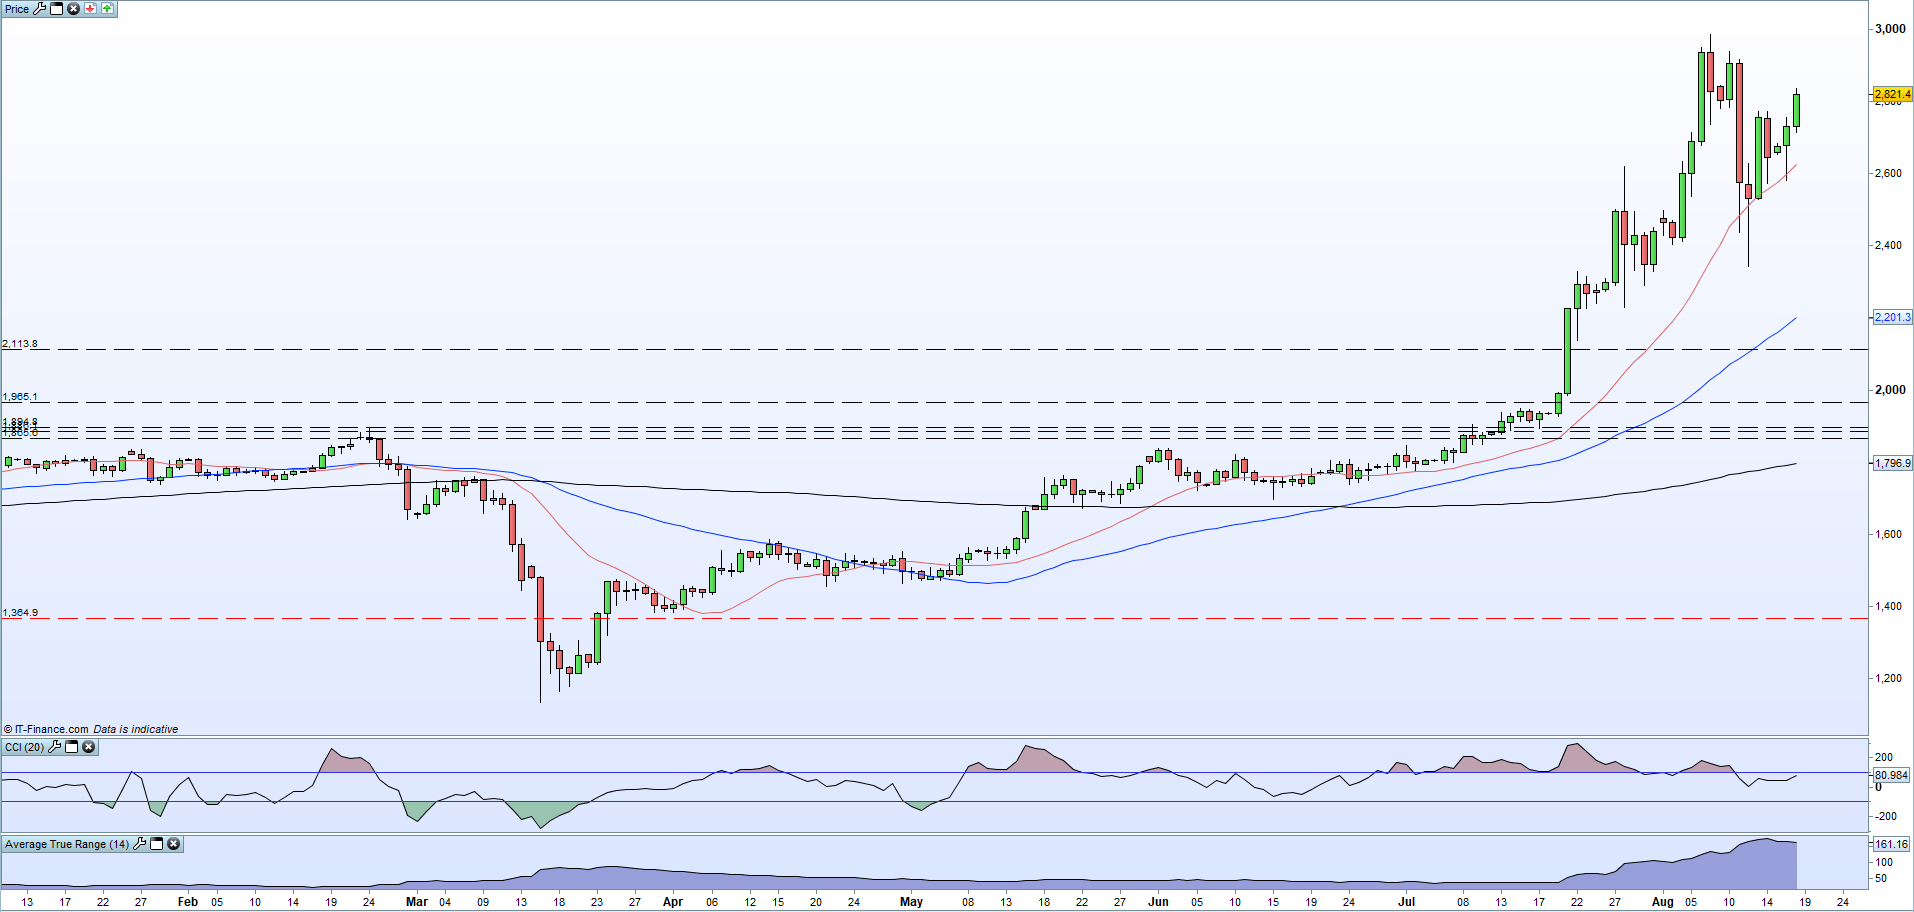Click the Aug label on time axis

point(1662,902)
